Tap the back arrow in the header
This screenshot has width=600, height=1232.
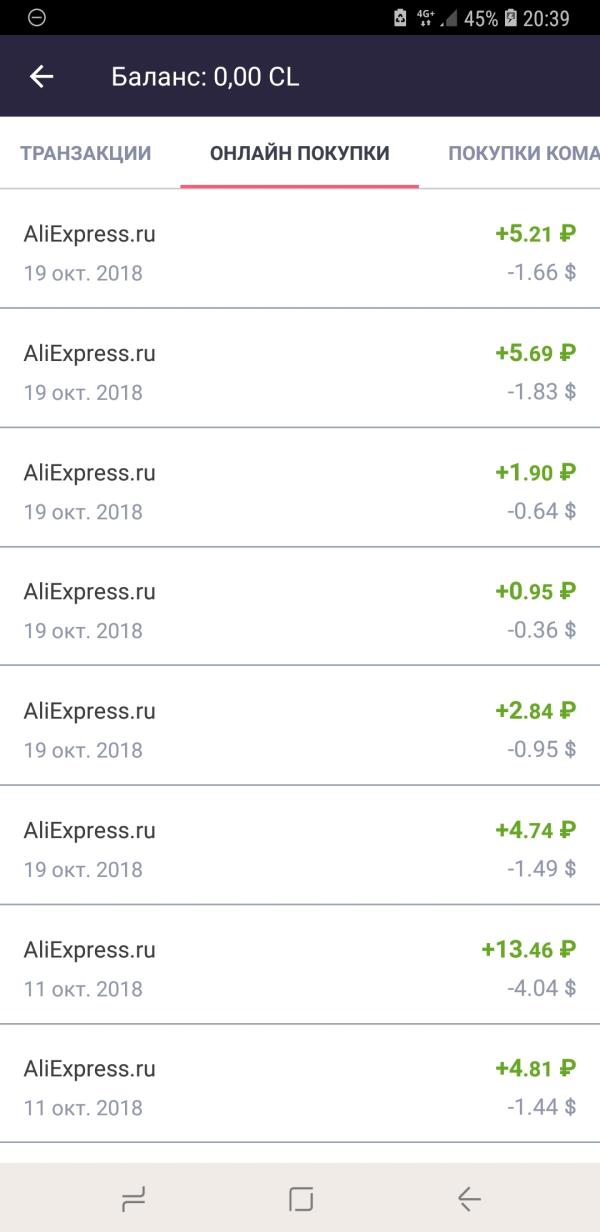pos(41,76)
